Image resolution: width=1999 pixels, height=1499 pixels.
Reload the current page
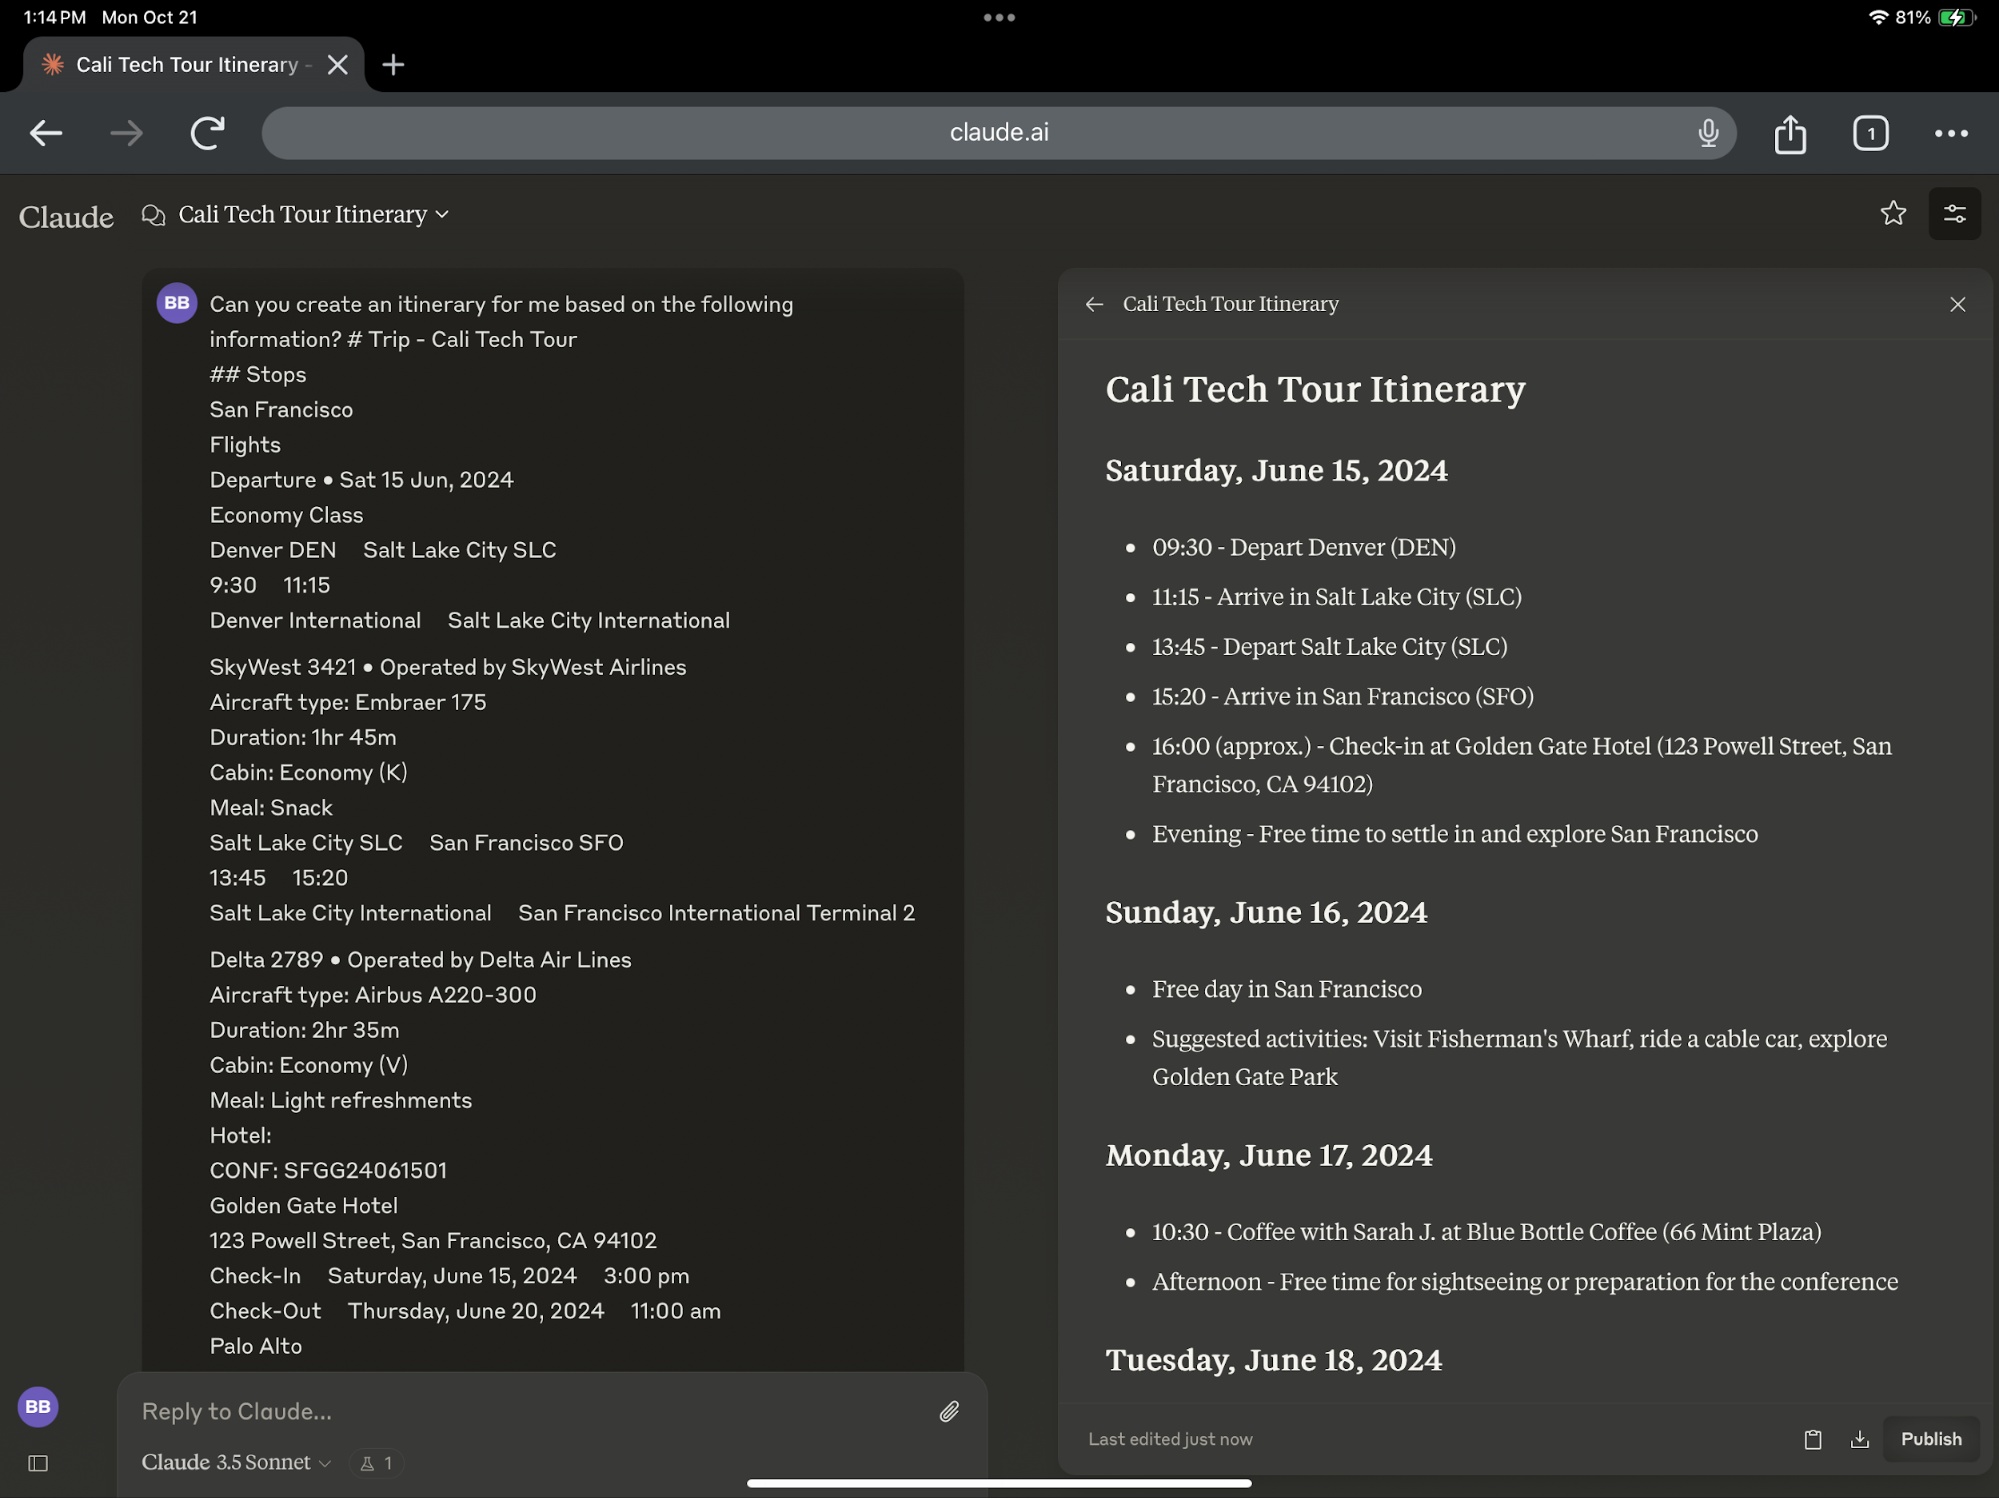207,133
